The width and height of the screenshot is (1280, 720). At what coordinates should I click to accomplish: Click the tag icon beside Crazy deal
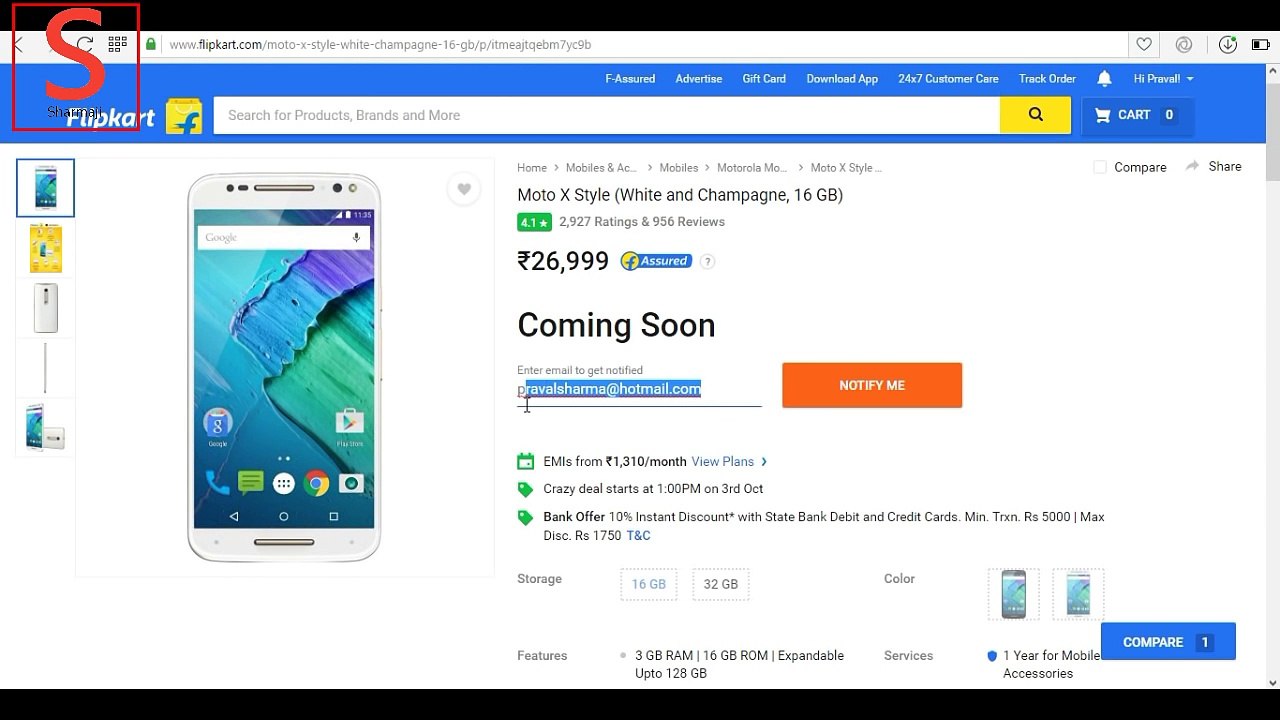[525, 489]
